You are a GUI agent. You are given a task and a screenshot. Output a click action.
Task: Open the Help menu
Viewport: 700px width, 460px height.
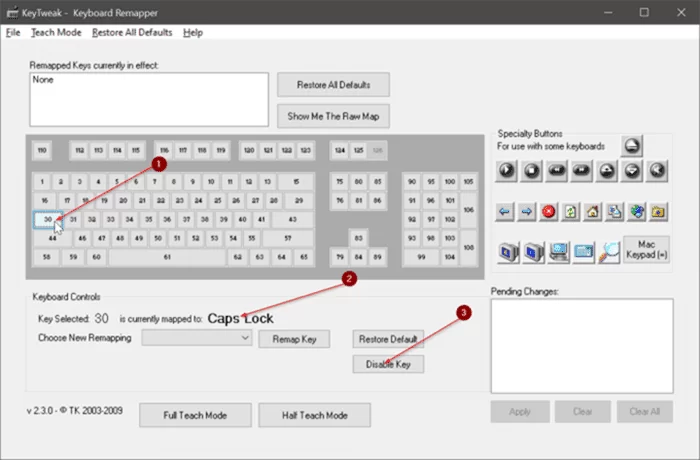click(193, 33)
